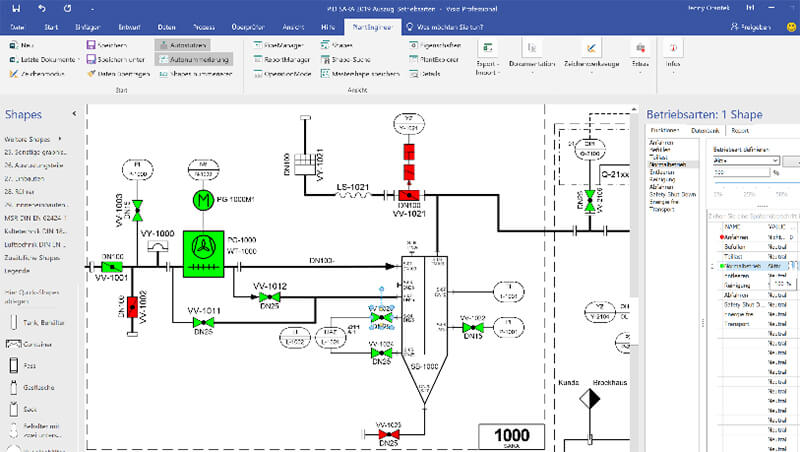Open the FlowManager view
This screenshot has height=452, width=800.
pyautogui.click(x=279, y=45)
